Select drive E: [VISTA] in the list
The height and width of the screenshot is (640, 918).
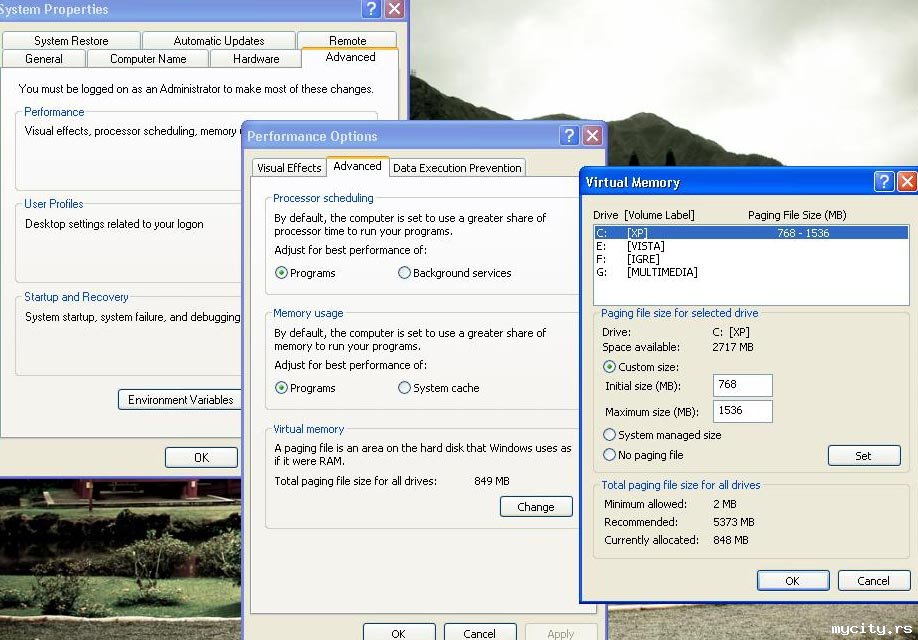pos(751,246)
